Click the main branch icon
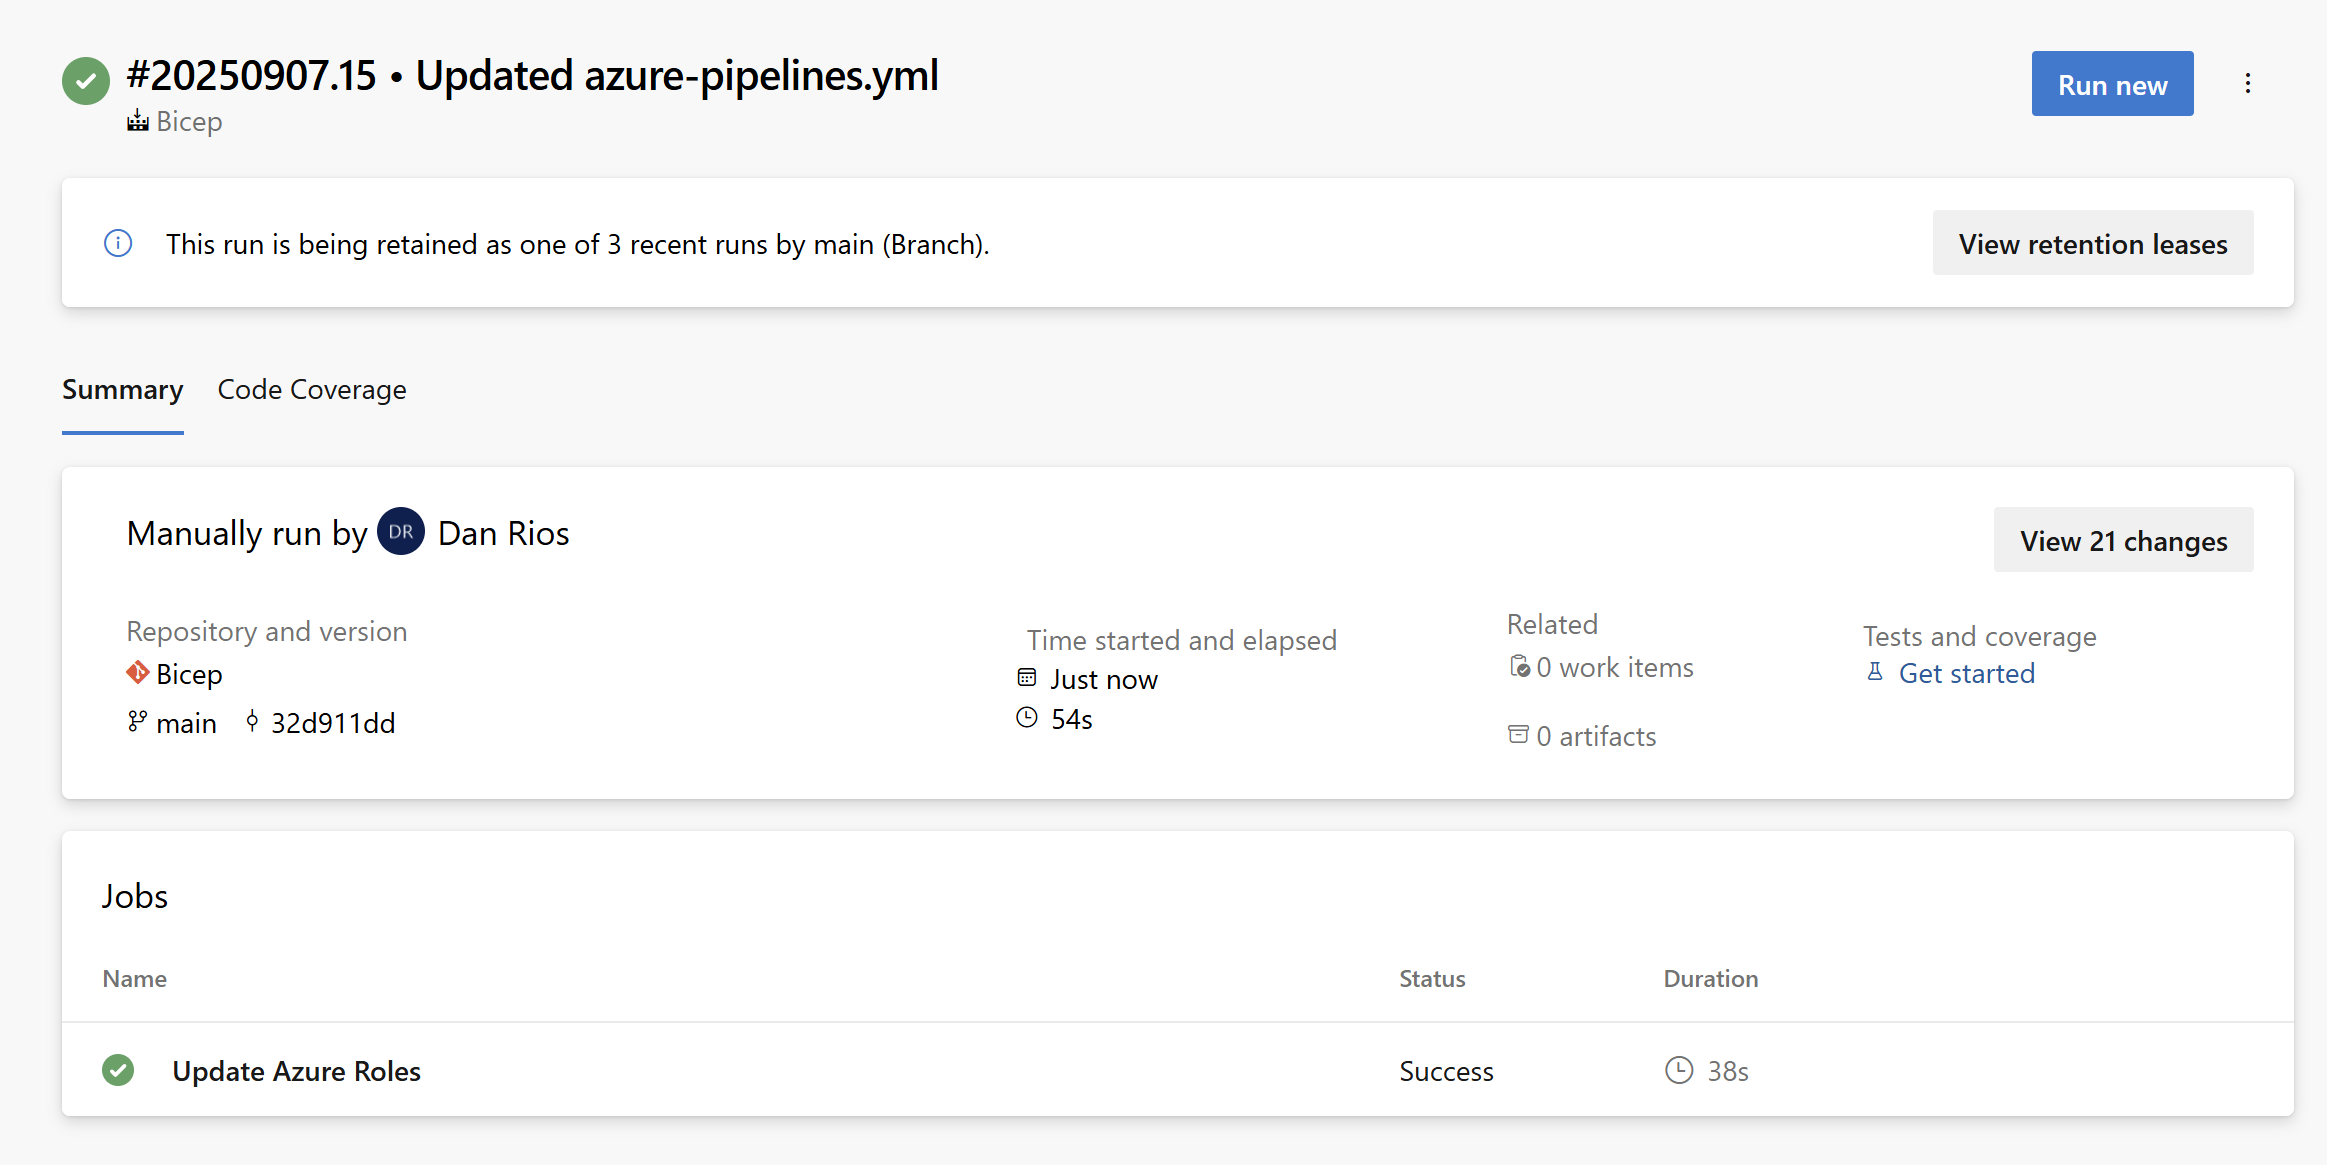The height and width of the screenshot is (1165, 2327). (x=137, y=721)
